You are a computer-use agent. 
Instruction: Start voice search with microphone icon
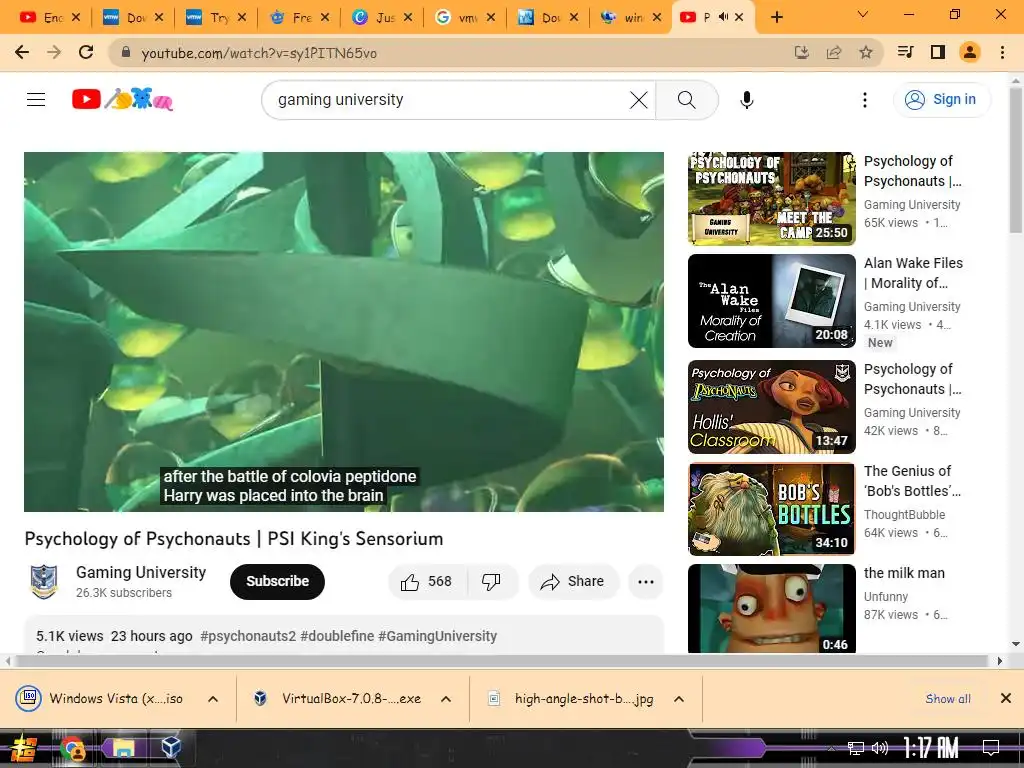point(746,100)
